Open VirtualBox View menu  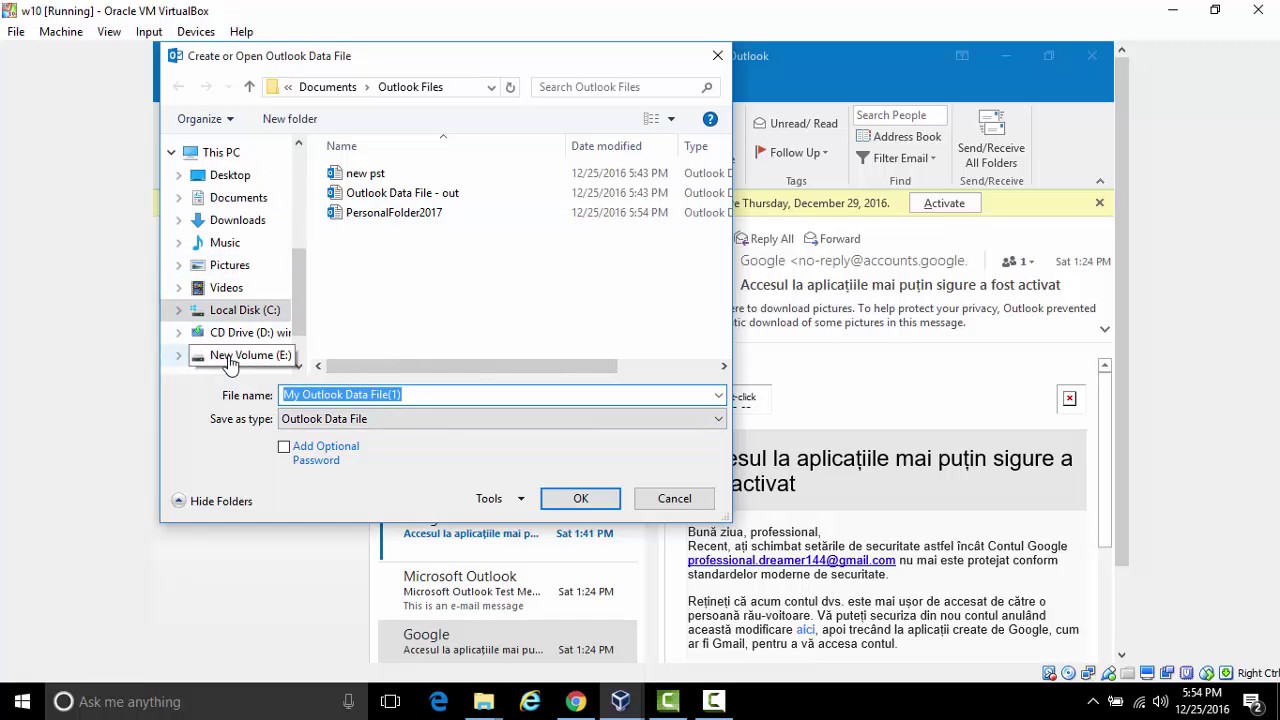(109, 32)
